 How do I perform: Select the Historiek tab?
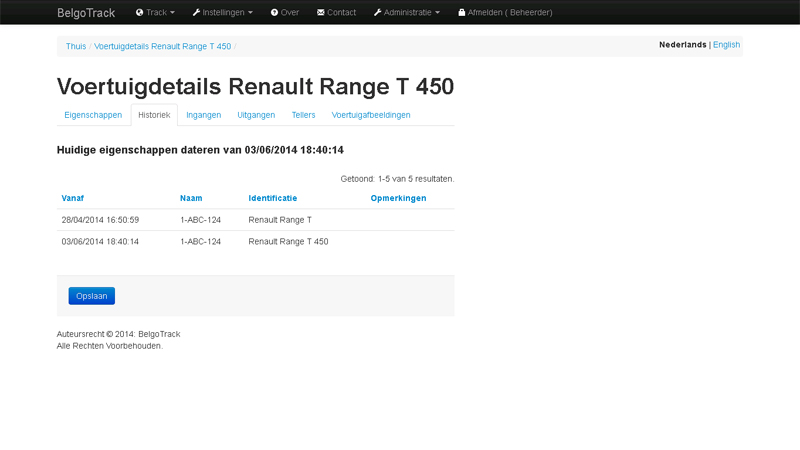(154, 115)
